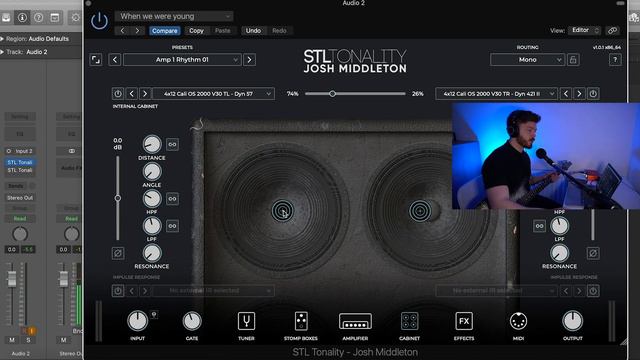
Task: Toggle the plugin power bypass button
Action: pos(99,21)
